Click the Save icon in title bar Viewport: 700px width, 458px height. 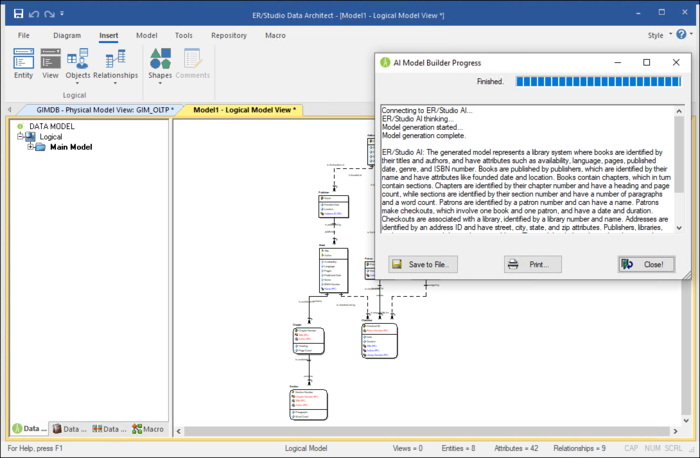(x=18, y=14)
